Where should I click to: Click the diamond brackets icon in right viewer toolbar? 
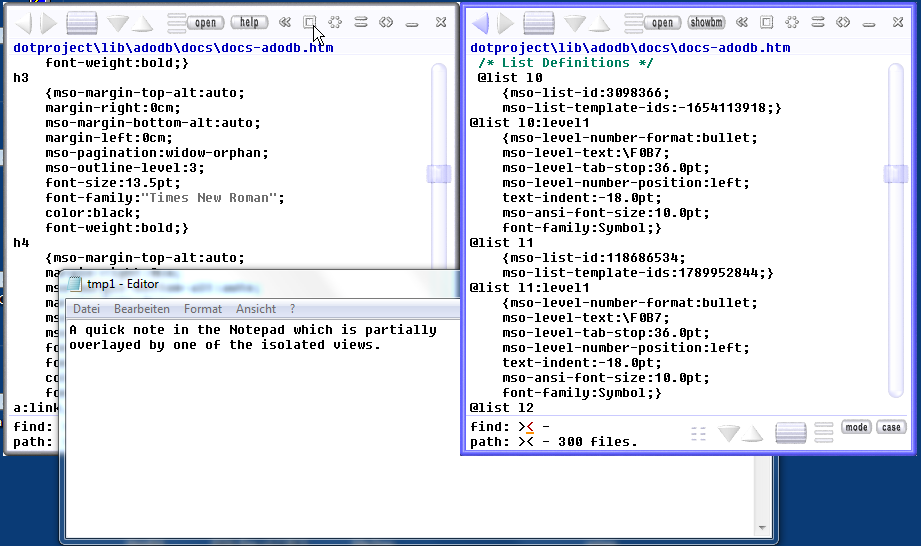843,22
